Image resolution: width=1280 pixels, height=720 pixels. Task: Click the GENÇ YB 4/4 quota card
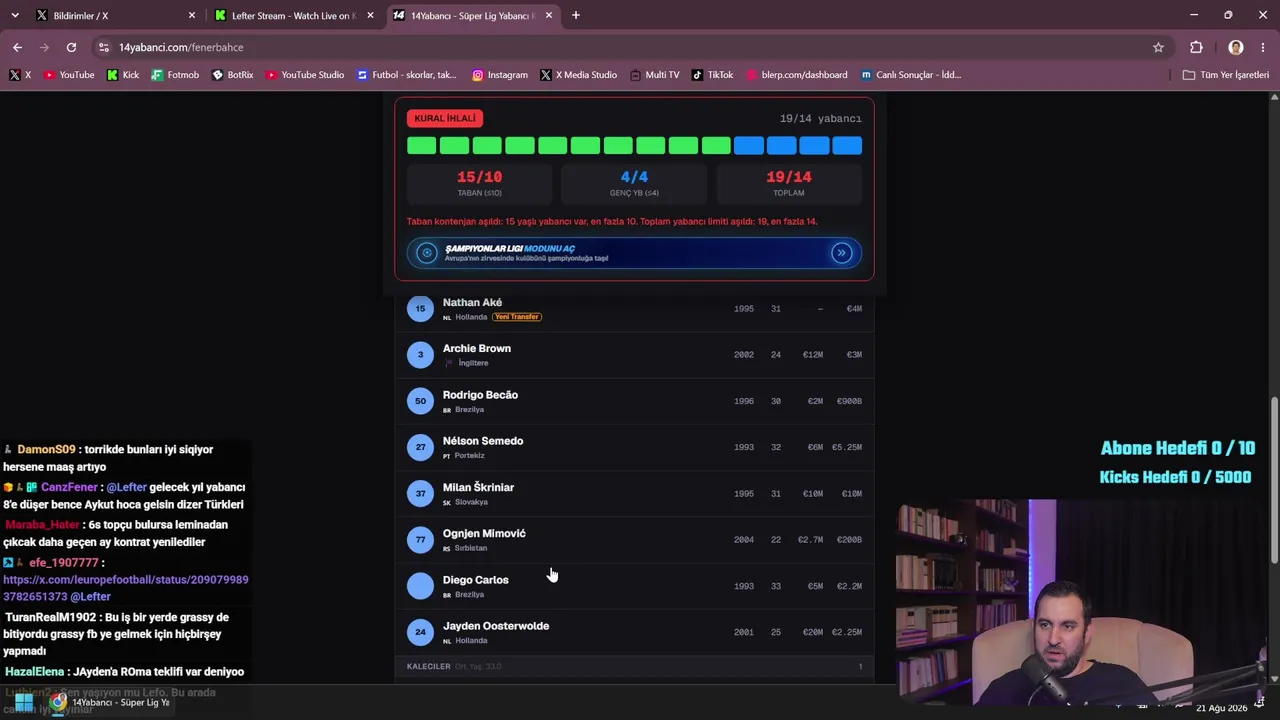tap(634, 183)
